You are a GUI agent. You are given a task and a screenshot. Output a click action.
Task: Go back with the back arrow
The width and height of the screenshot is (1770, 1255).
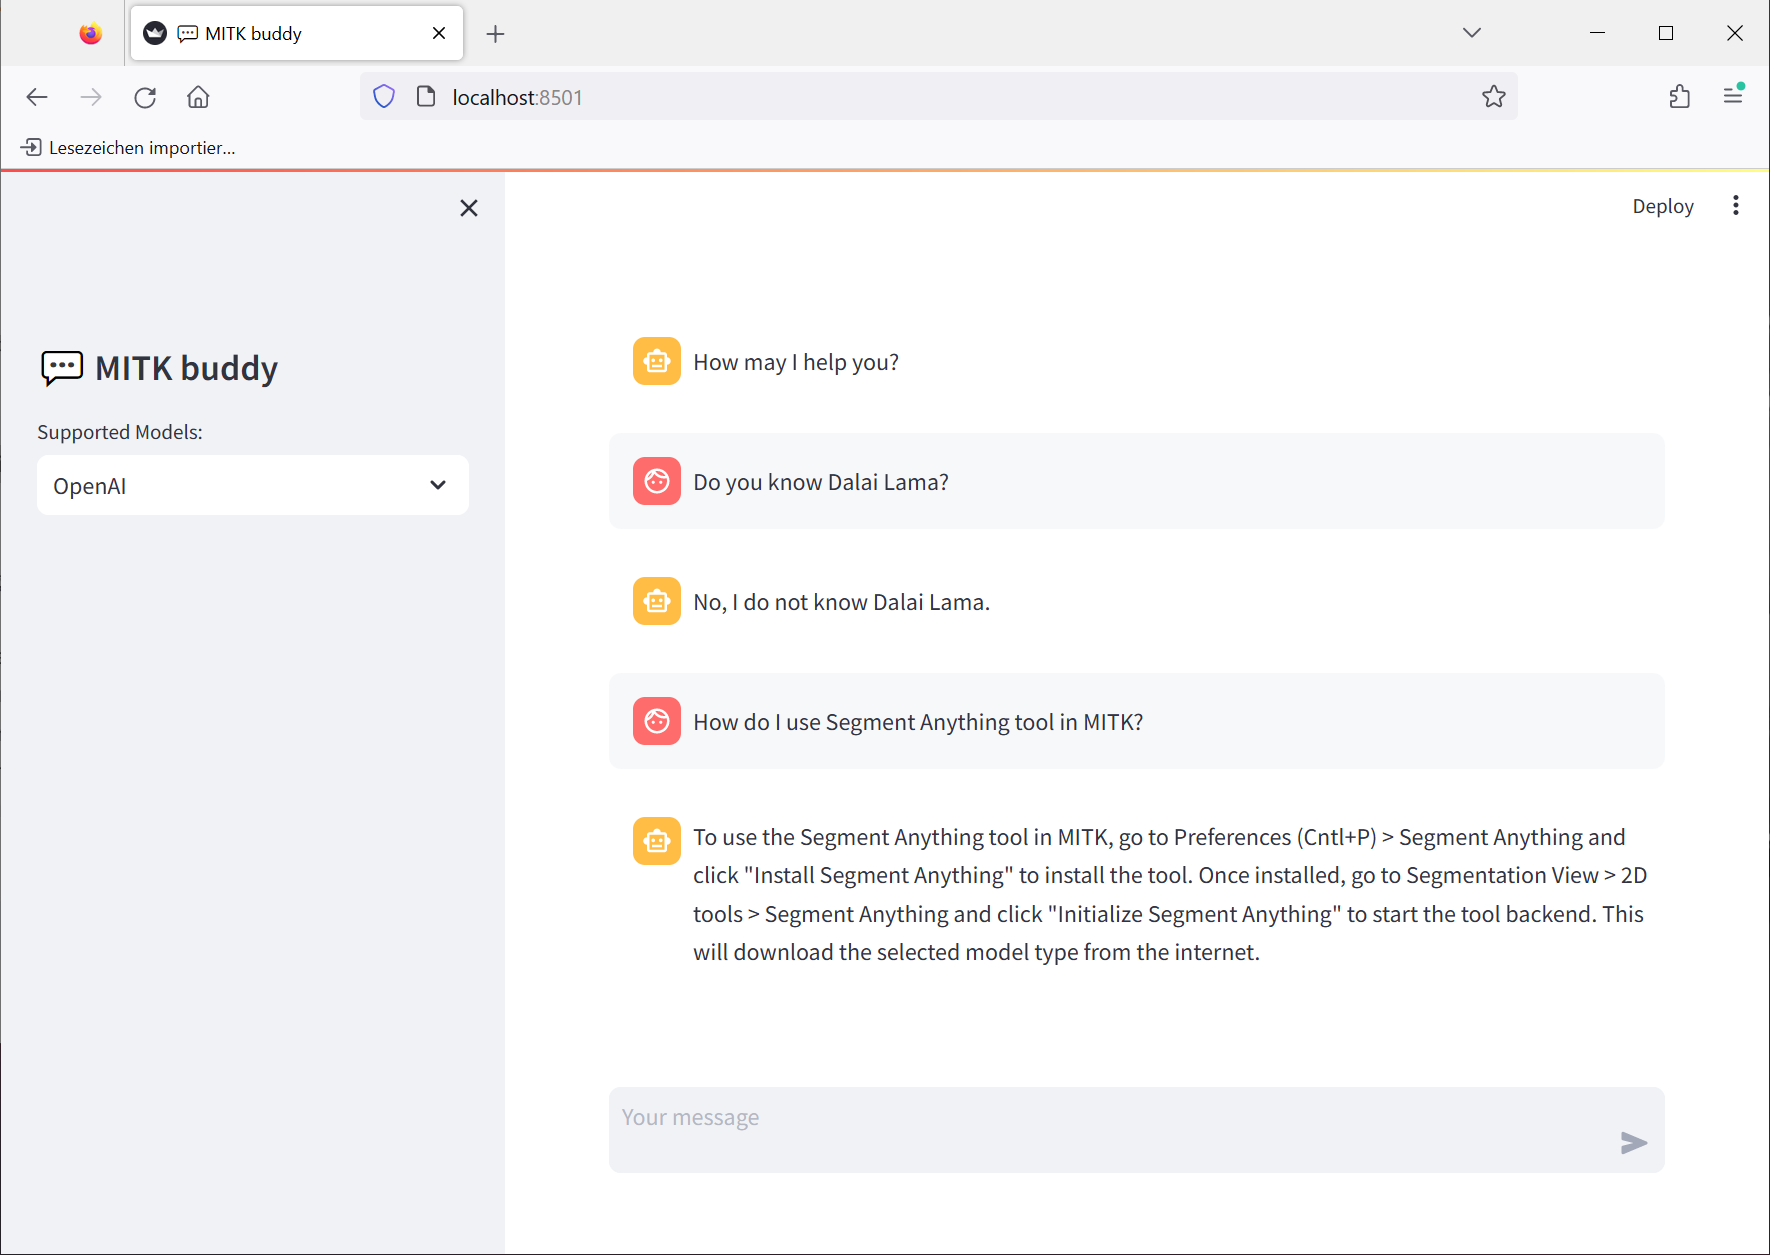[37, 96]
